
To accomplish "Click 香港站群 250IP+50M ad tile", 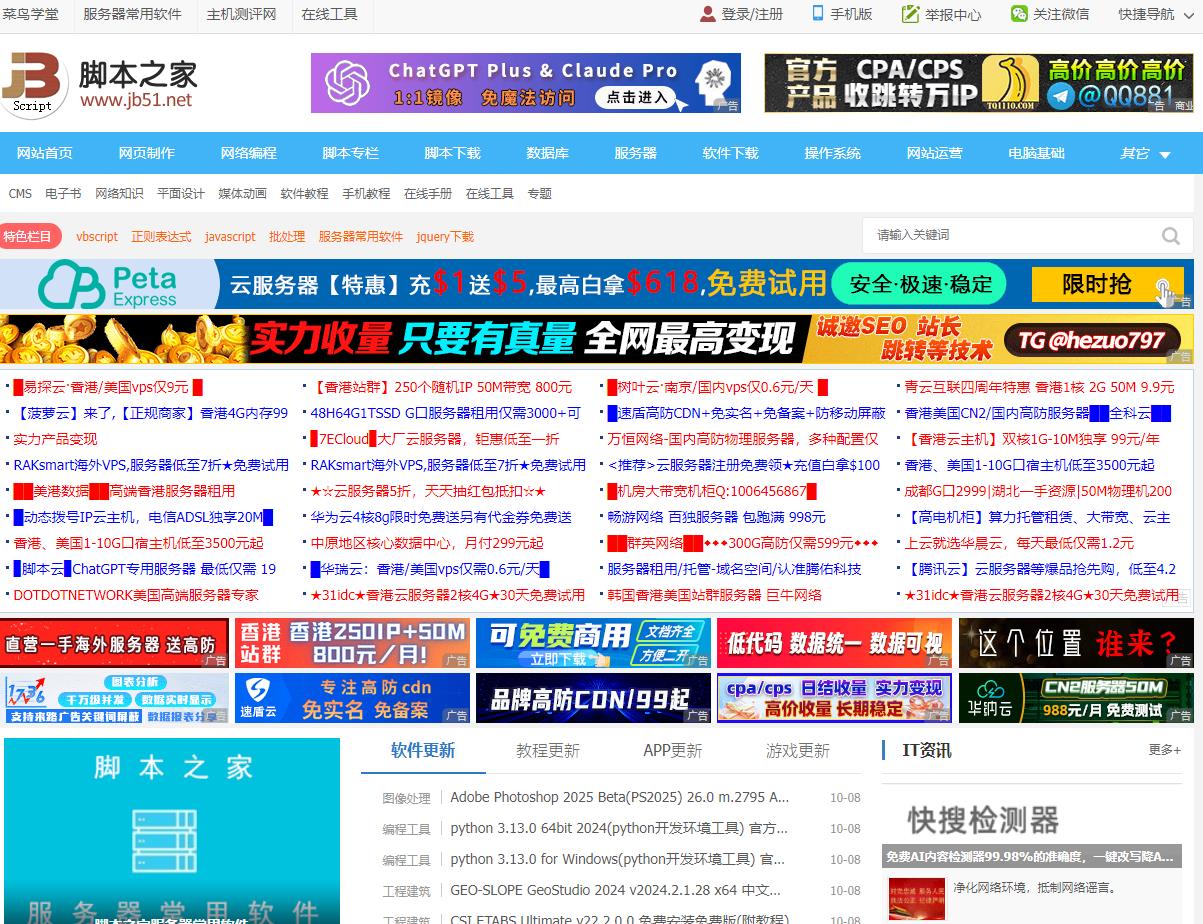I will (352, 643).
